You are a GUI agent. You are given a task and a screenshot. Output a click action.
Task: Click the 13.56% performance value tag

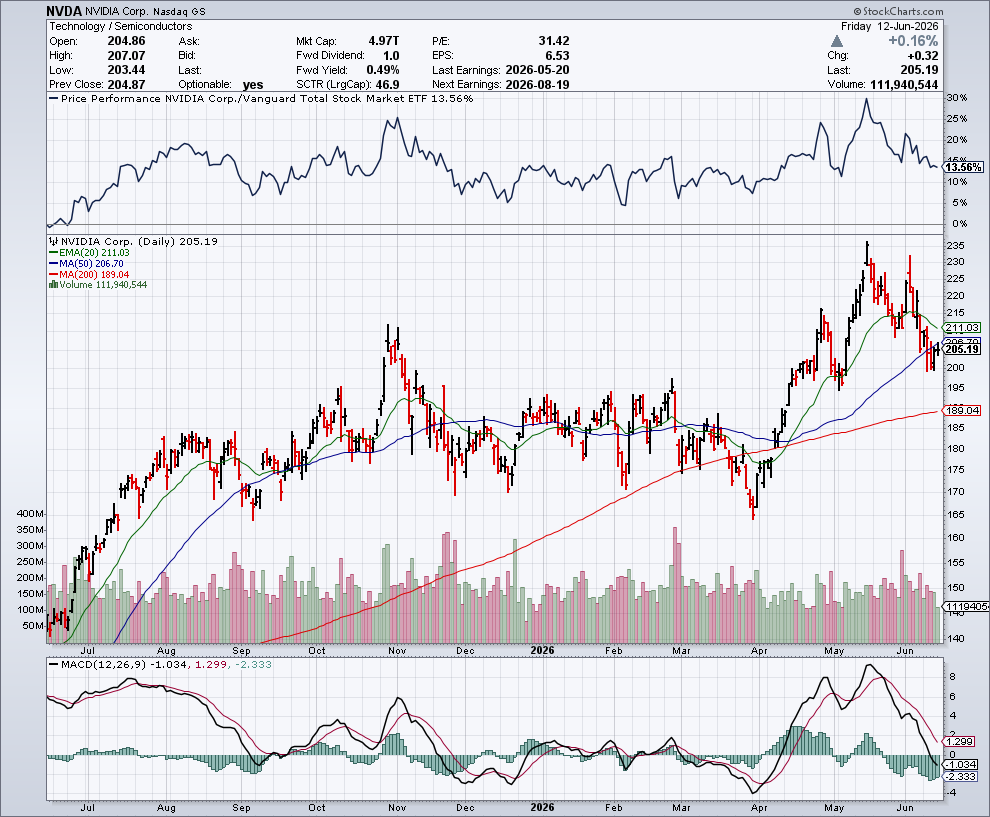[x=963, y=167]
